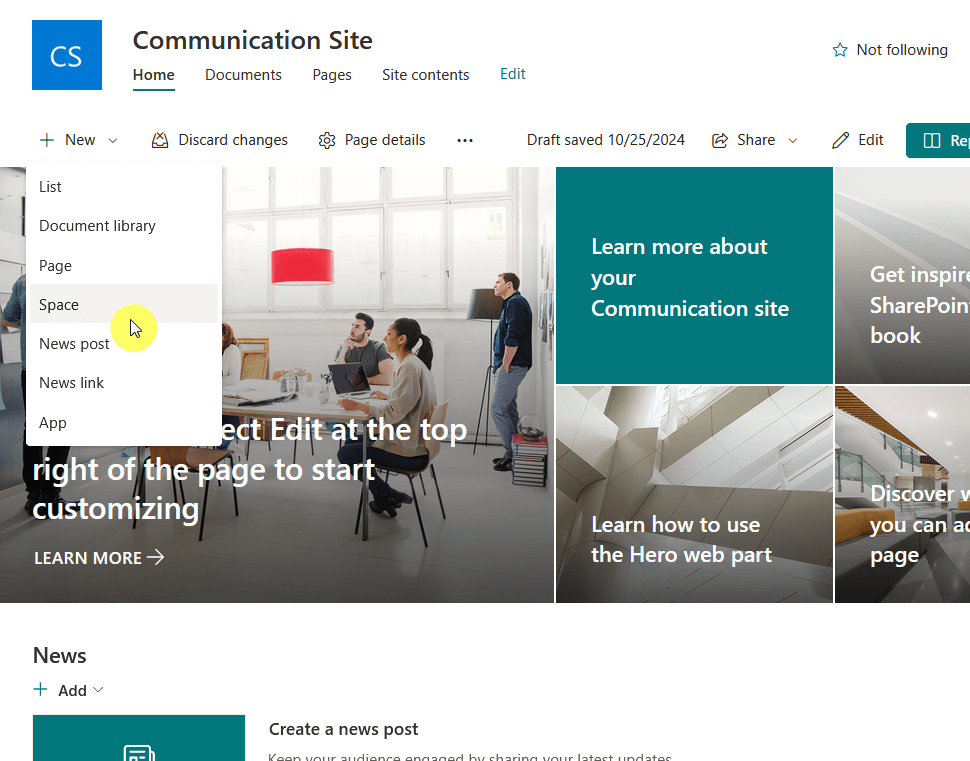Click the Not following star icon
Image resolution: width=970 pixels, height=761 pixels.
(839, 50)
